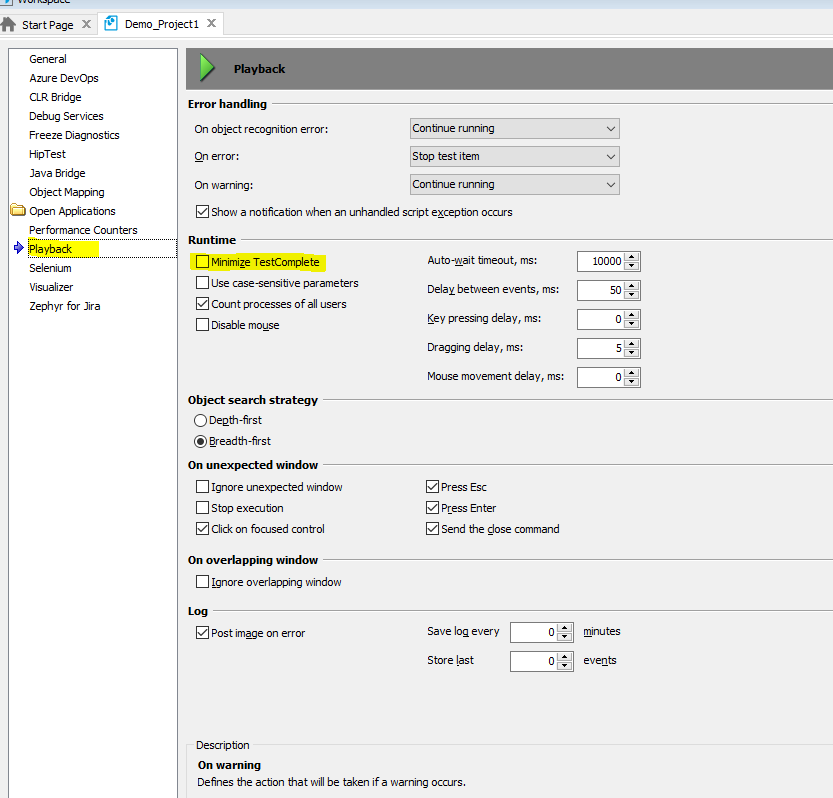Open the Selenium settings page
833x798 pixels.
point(50,268)
